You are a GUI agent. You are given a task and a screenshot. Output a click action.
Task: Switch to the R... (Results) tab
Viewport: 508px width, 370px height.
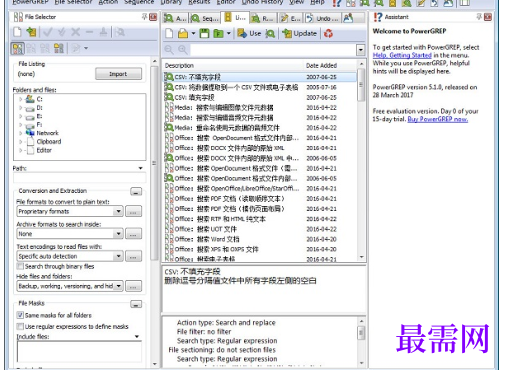click(263, 19)
